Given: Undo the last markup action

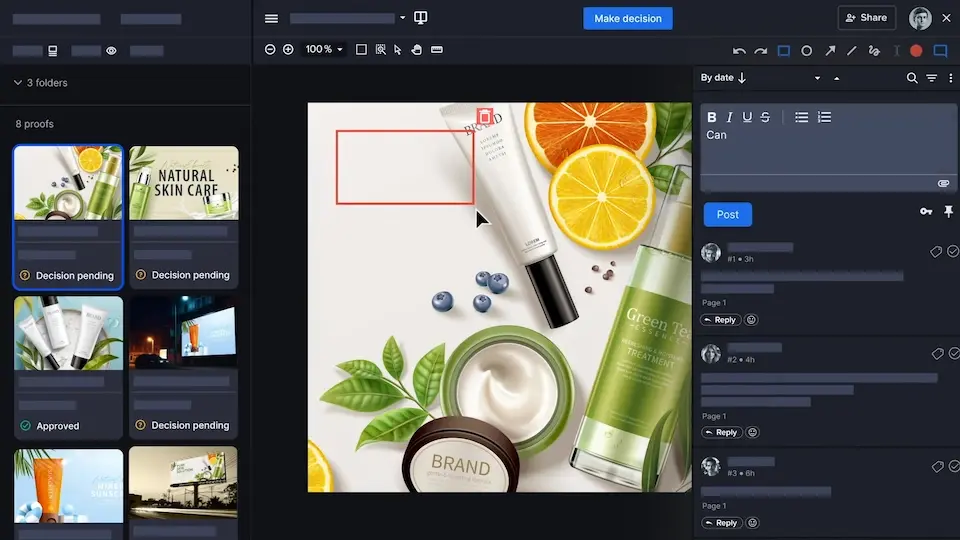Looking at the screenshot, I should click(x=739, y=50).
